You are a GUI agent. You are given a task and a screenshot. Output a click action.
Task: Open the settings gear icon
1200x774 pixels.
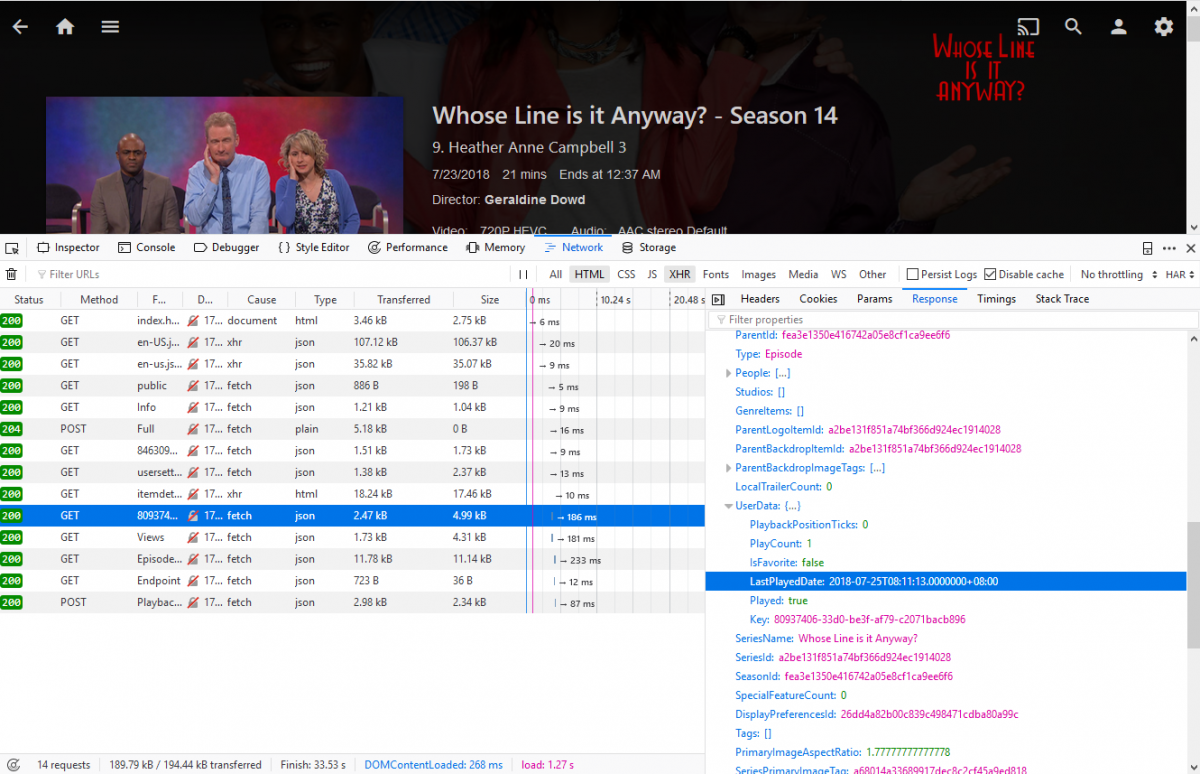(1164, 27)
